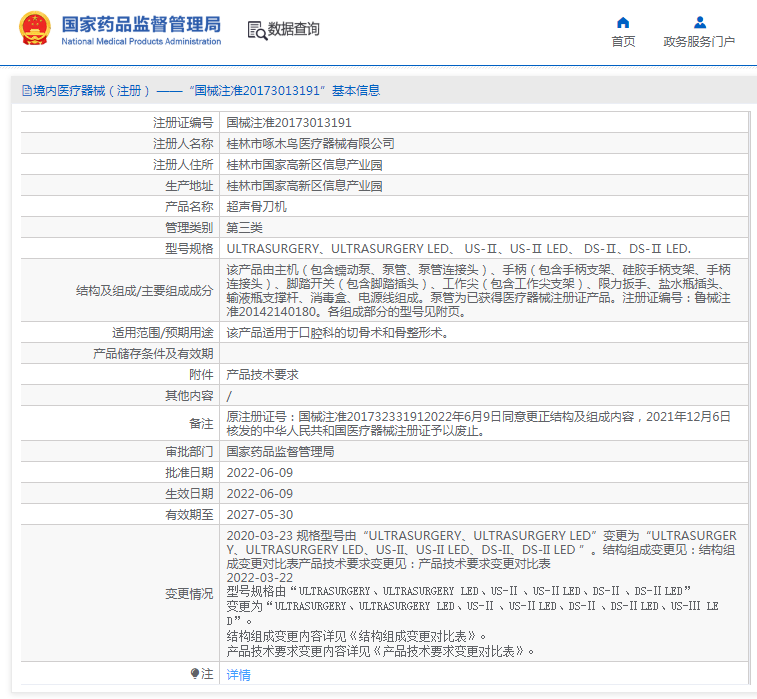
Task: Go to 首页 text link
Action: coord(623,42)
